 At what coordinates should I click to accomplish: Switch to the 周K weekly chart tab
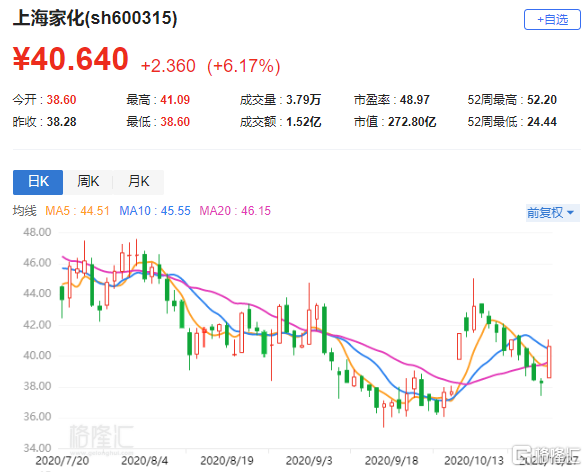pyautogui.click(x=88, y=182)
